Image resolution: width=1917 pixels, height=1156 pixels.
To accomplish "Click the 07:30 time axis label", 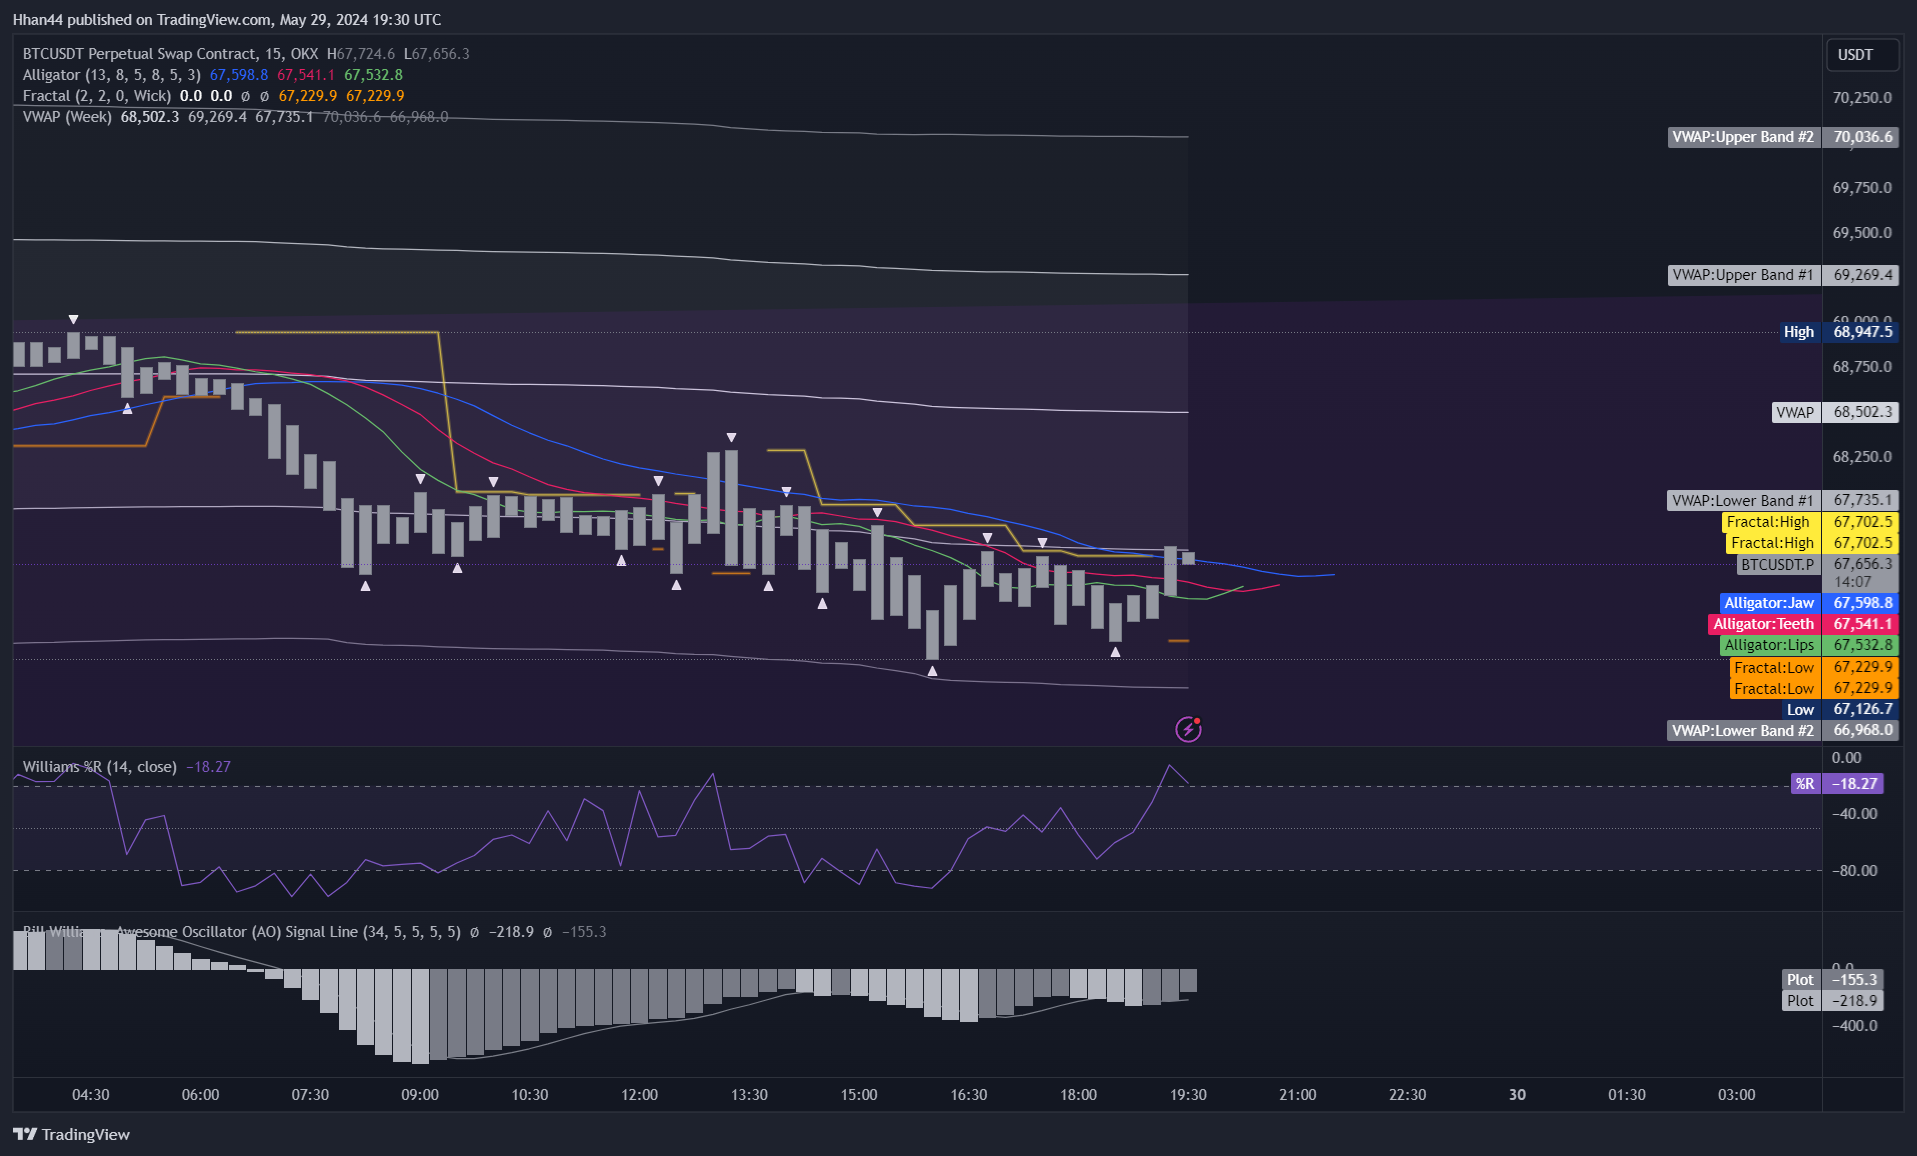I will click(x=310, y=1095).
